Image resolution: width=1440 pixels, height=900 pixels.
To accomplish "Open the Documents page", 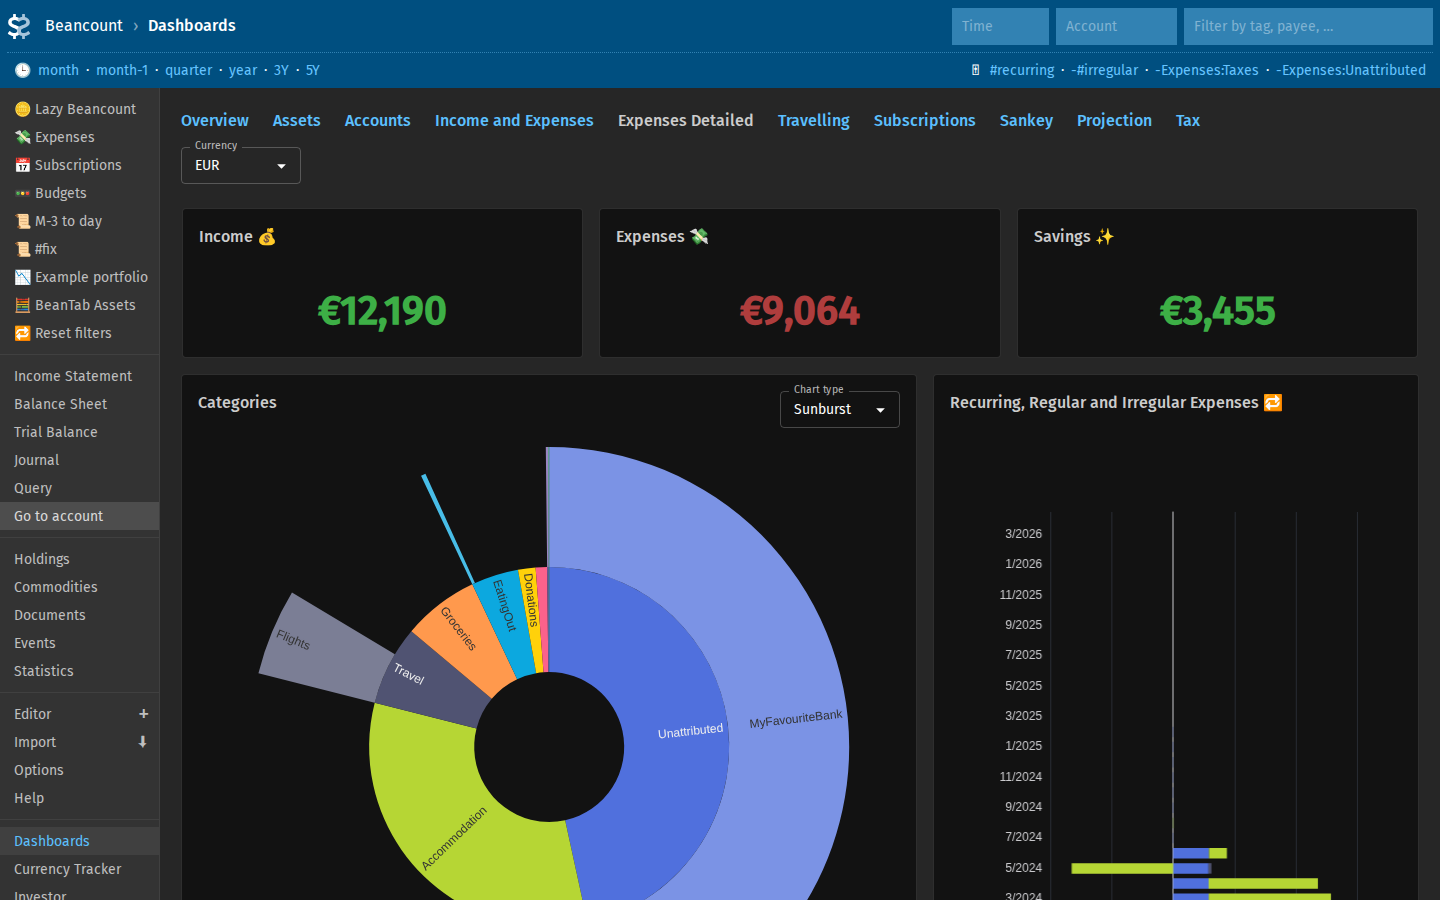I will tap(80, 615).
